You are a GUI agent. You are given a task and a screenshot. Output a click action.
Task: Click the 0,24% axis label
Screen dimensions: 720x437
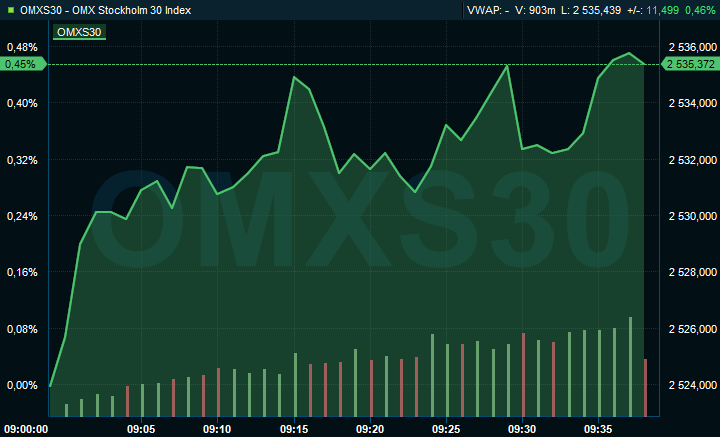22,216
